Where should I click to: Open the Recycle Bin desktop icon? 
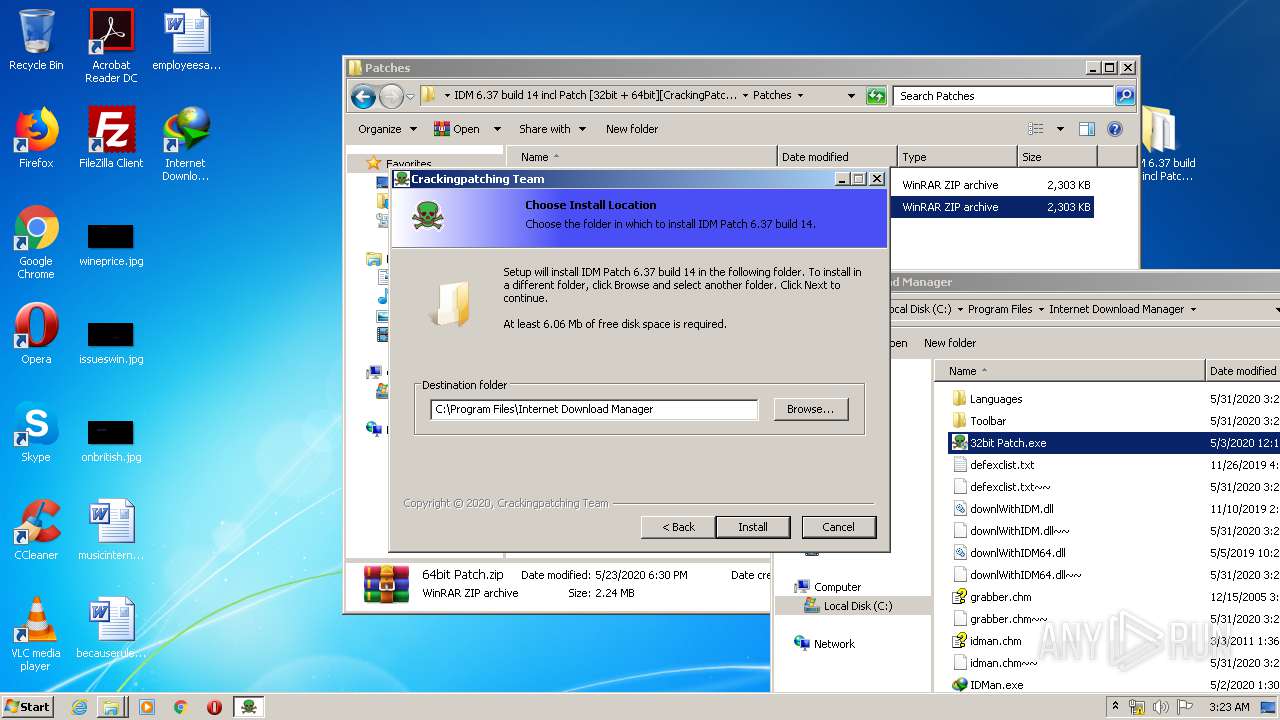click(36, 40)
